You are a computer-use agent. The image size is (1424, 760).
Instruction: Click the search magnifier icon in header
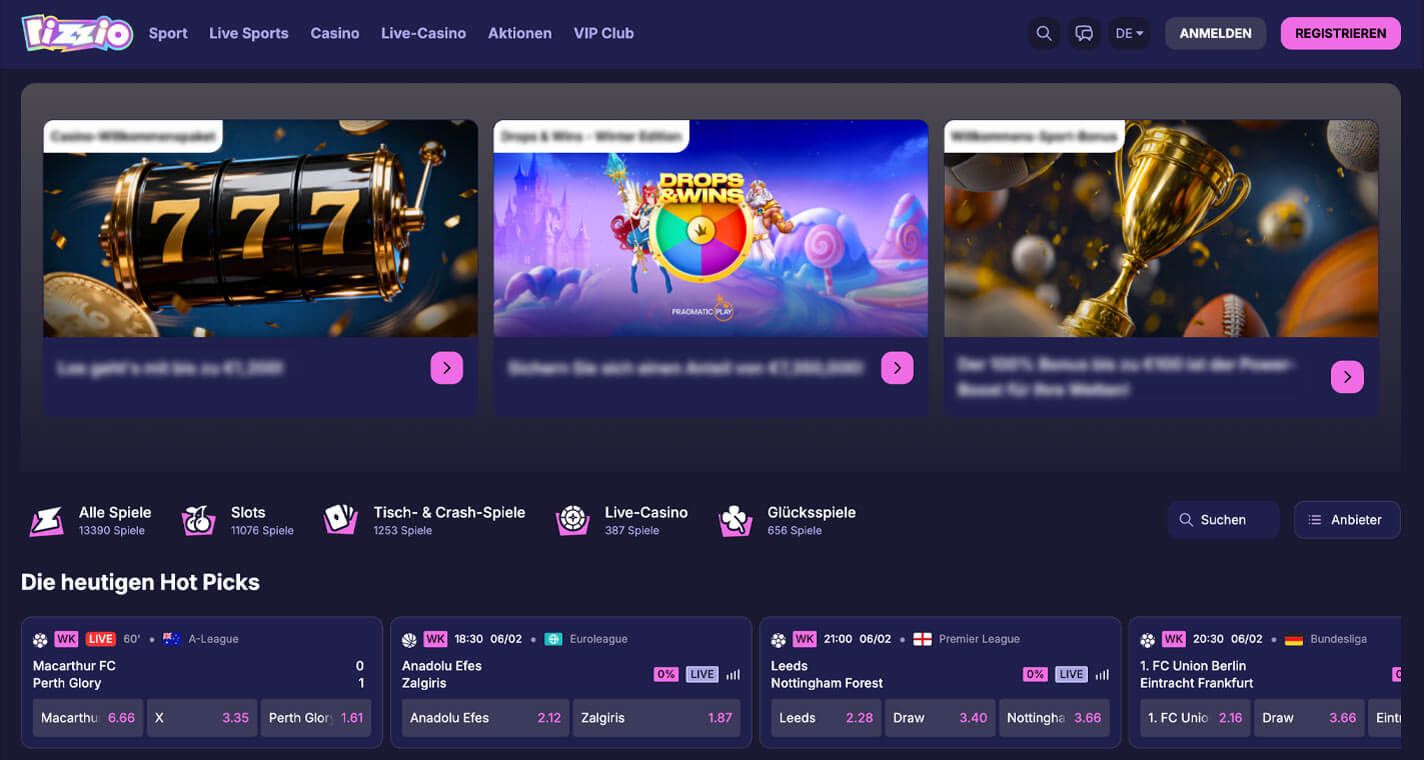pos(1043,33)
